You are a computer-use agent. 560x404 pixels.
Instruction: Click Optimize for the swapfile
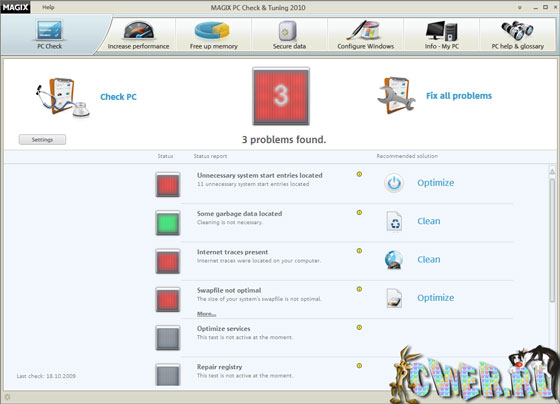(436, 298)
